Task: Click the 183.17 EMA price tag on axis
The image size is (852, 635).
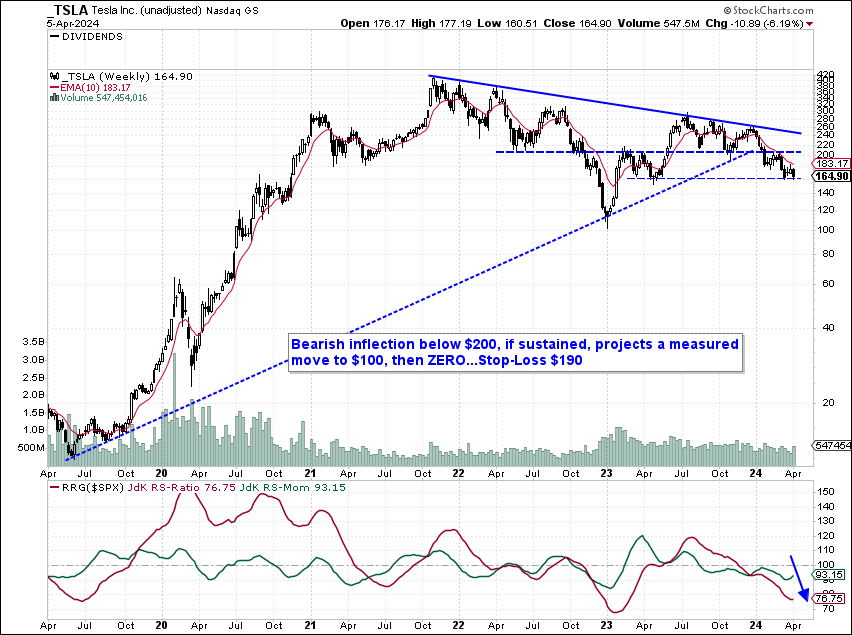Action: tap(832, 164)
